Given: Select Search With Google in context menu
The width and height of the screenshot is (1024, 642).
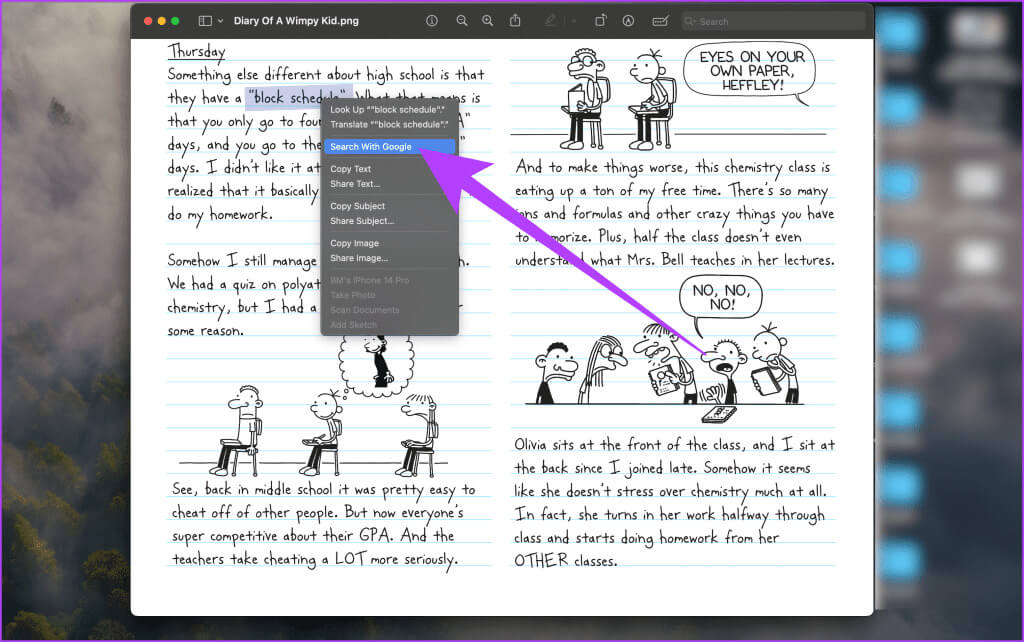Looking at the screenshot, I should [x=389, y=147].
